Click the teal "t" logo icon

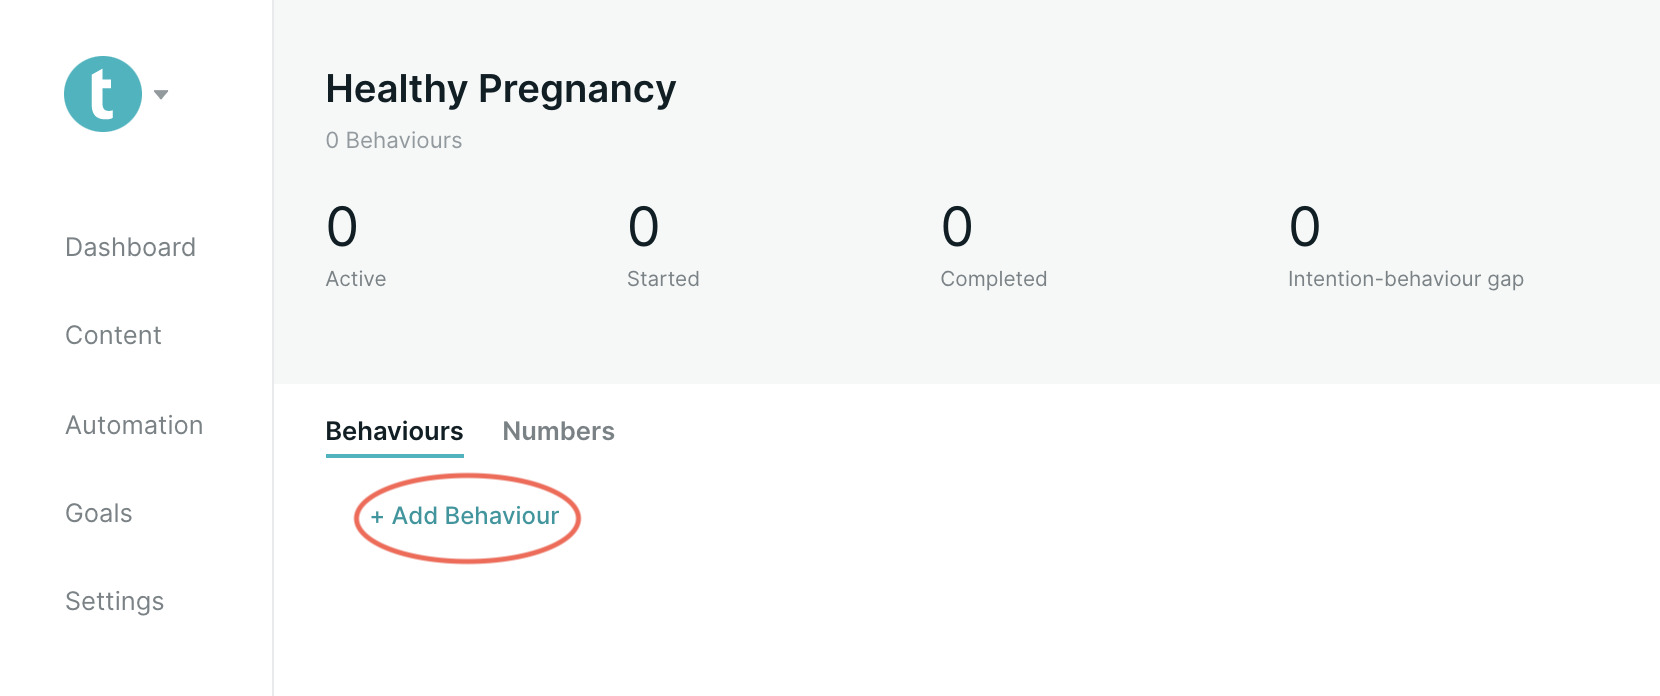click(103, 94)
